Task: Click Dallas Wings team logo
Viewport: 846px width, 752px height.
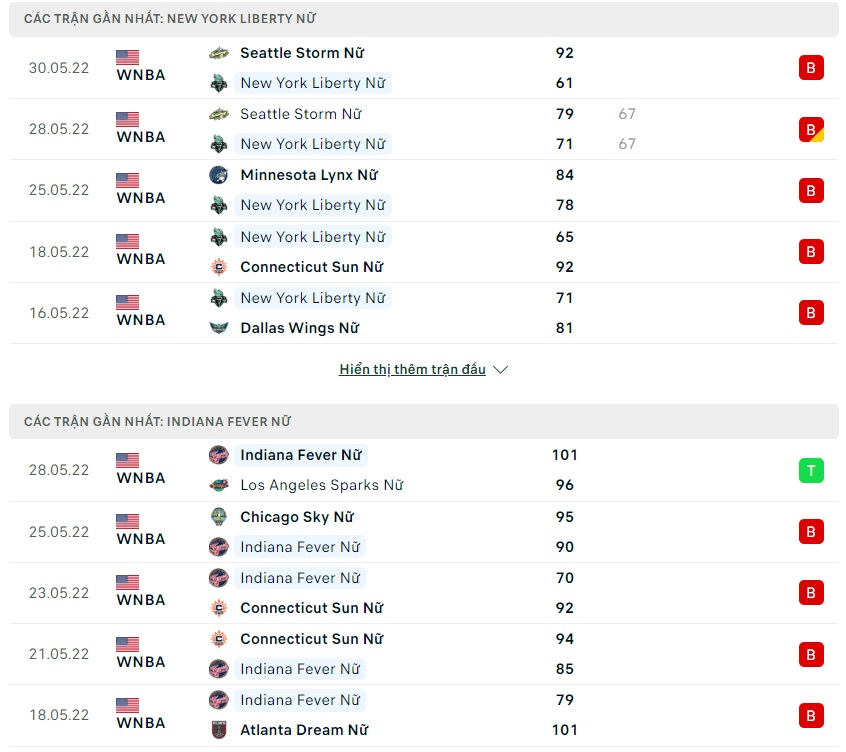Action: (x=219, y=328)
